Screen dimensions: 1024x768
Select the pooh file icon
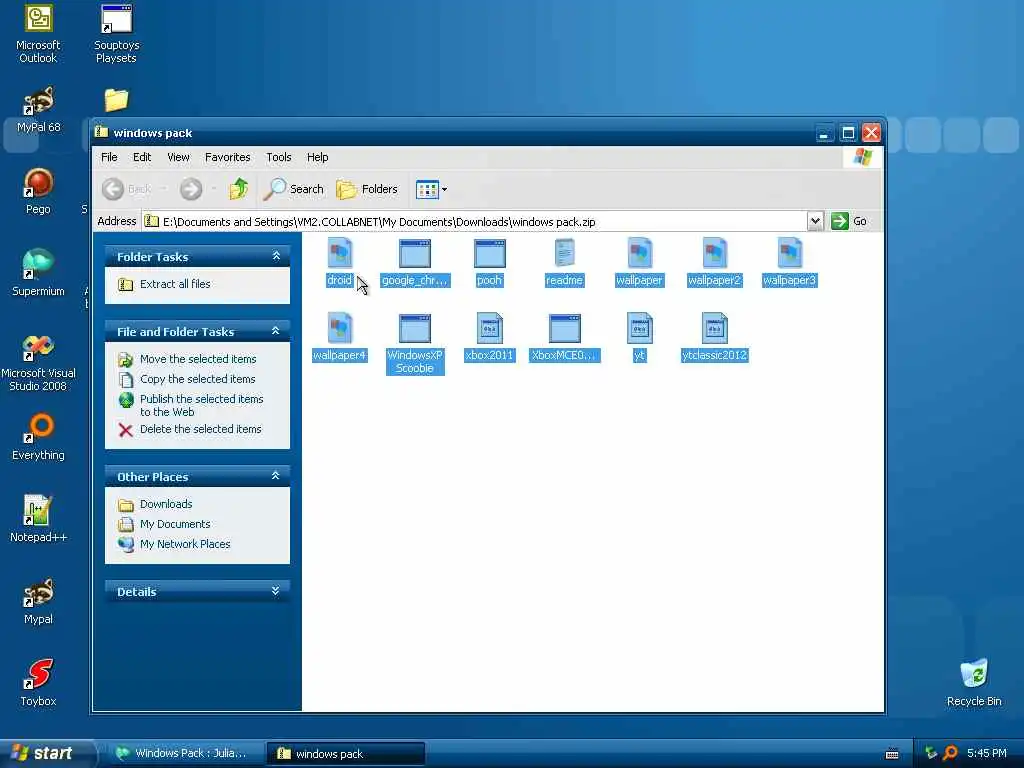point(490,254)
